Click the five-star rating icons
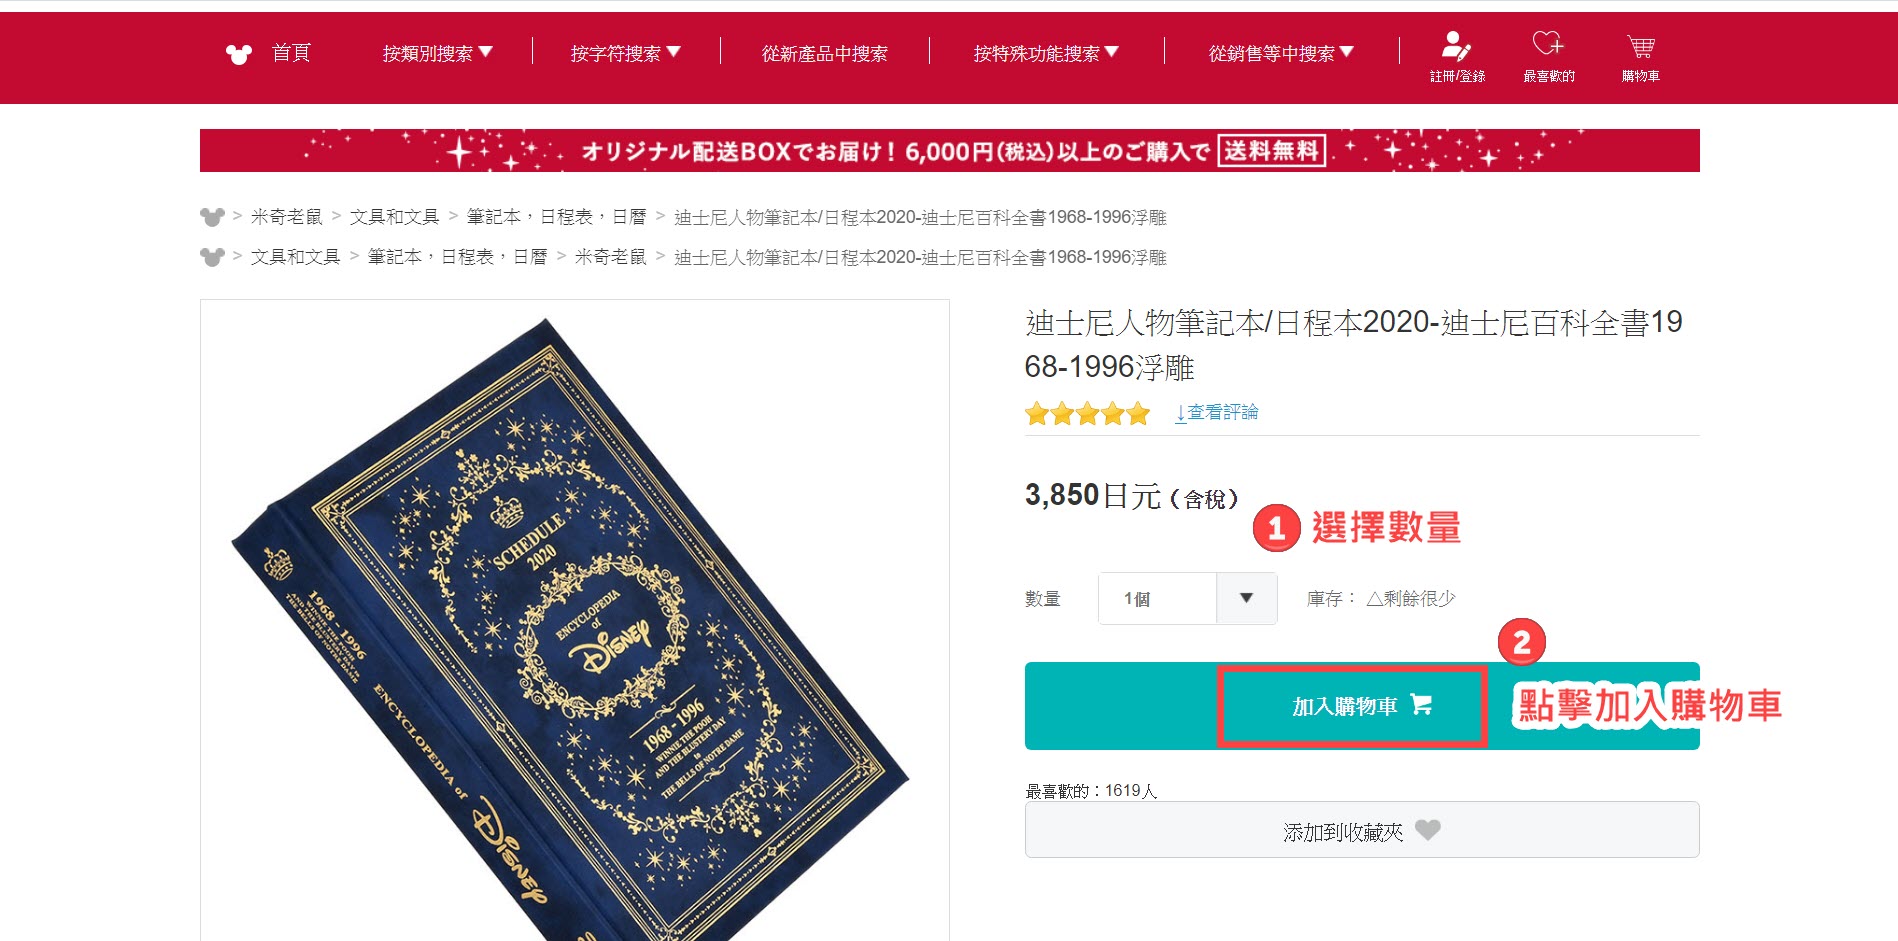Viewport: 1898px width, 941px height. pyautogui.click(x=1087, y=413)
